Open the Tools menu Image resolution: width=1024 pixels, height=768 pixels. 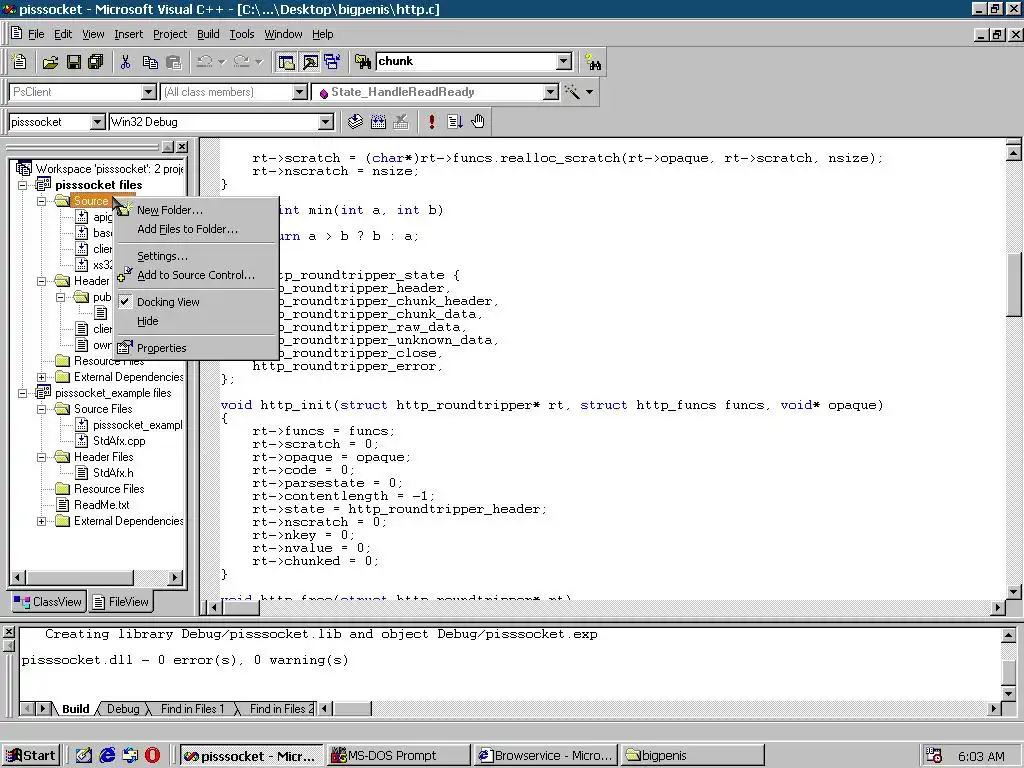click(x=242, y=34)
